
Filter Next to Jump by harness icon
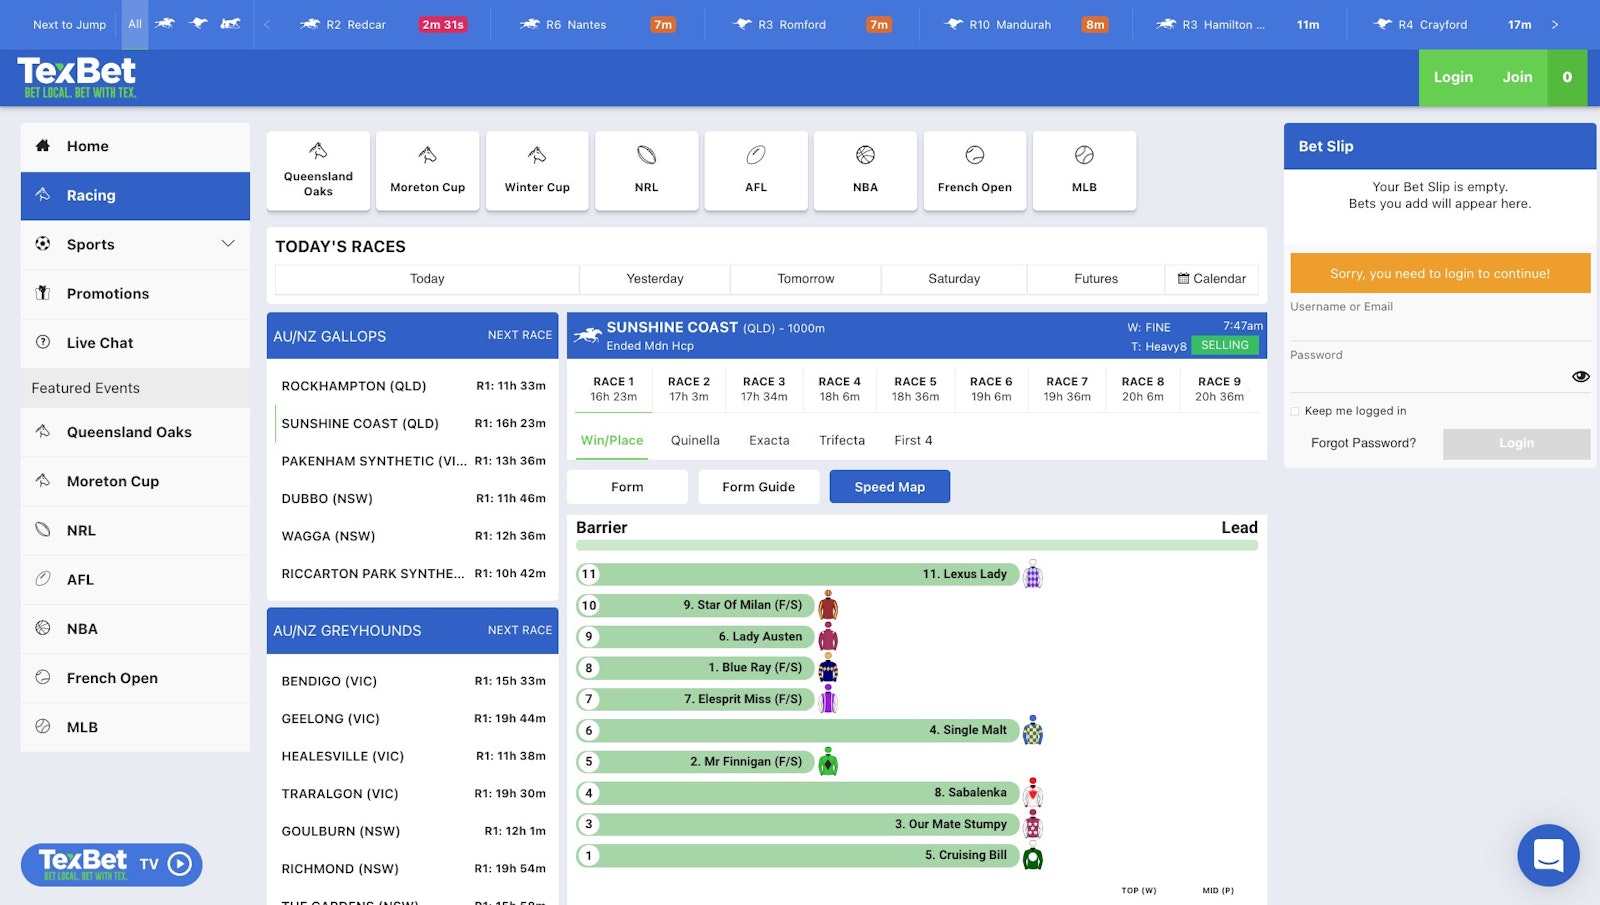pos(231,24)
